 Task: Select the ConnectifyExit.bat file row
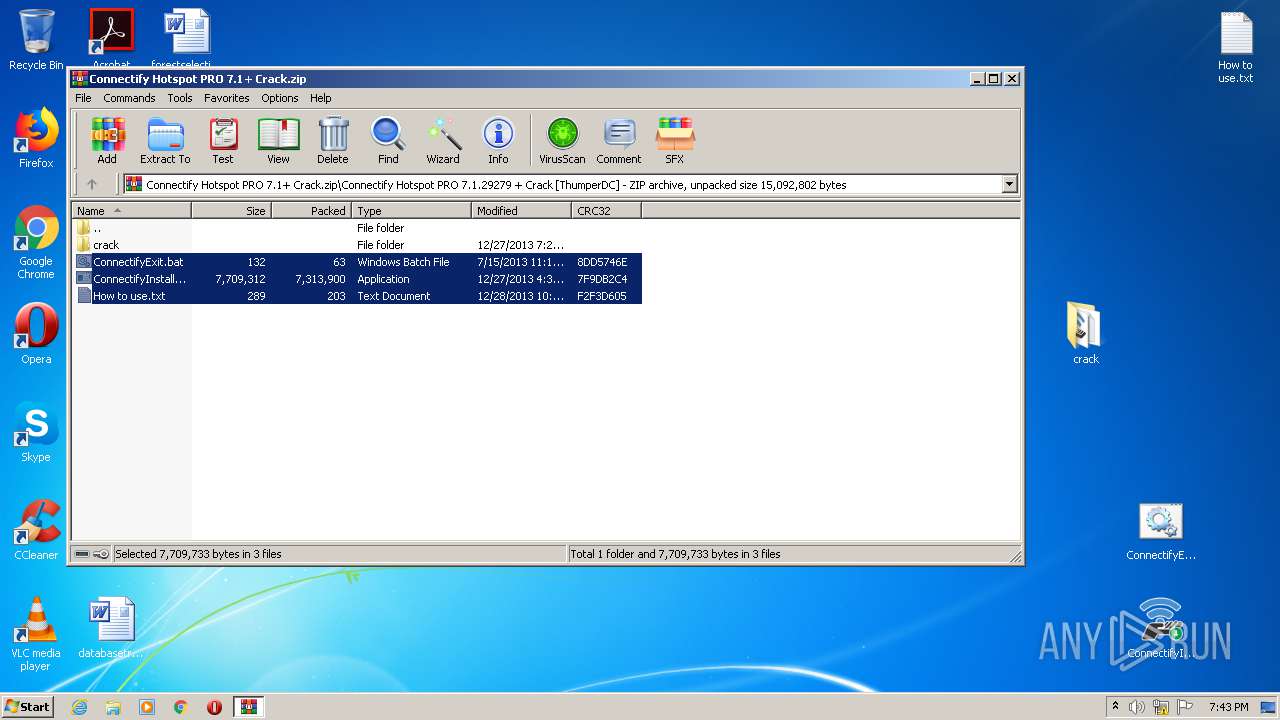[x=358, y=262]
